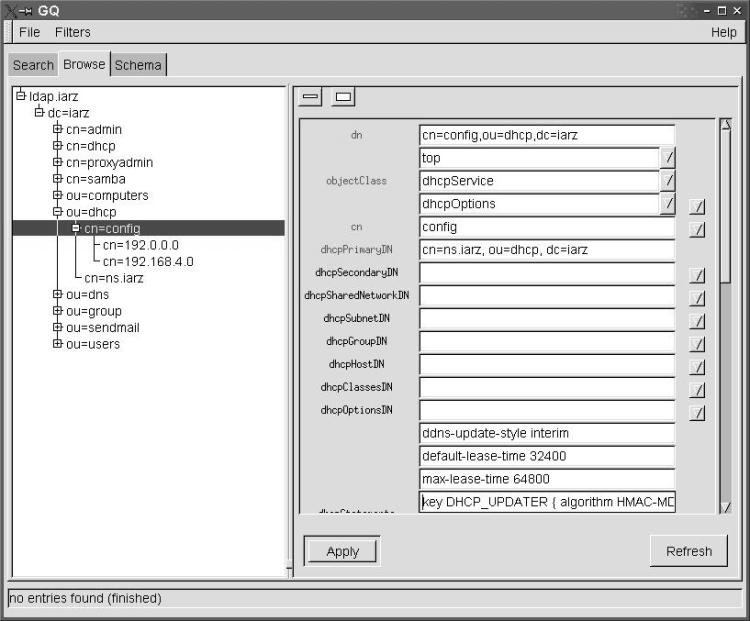
Task: Click the arrow button beside dhcpOptionsDN
Action: point(698,413)
